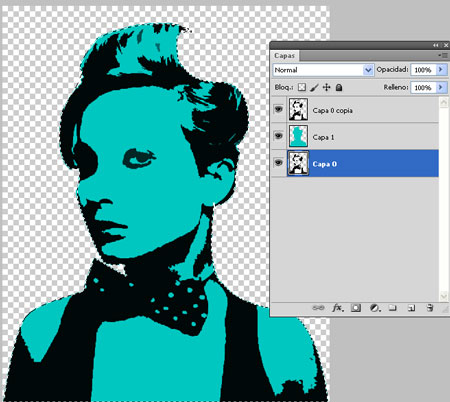Click the link layers chain icon
450x402 pixels.
[x=318, y=308]
